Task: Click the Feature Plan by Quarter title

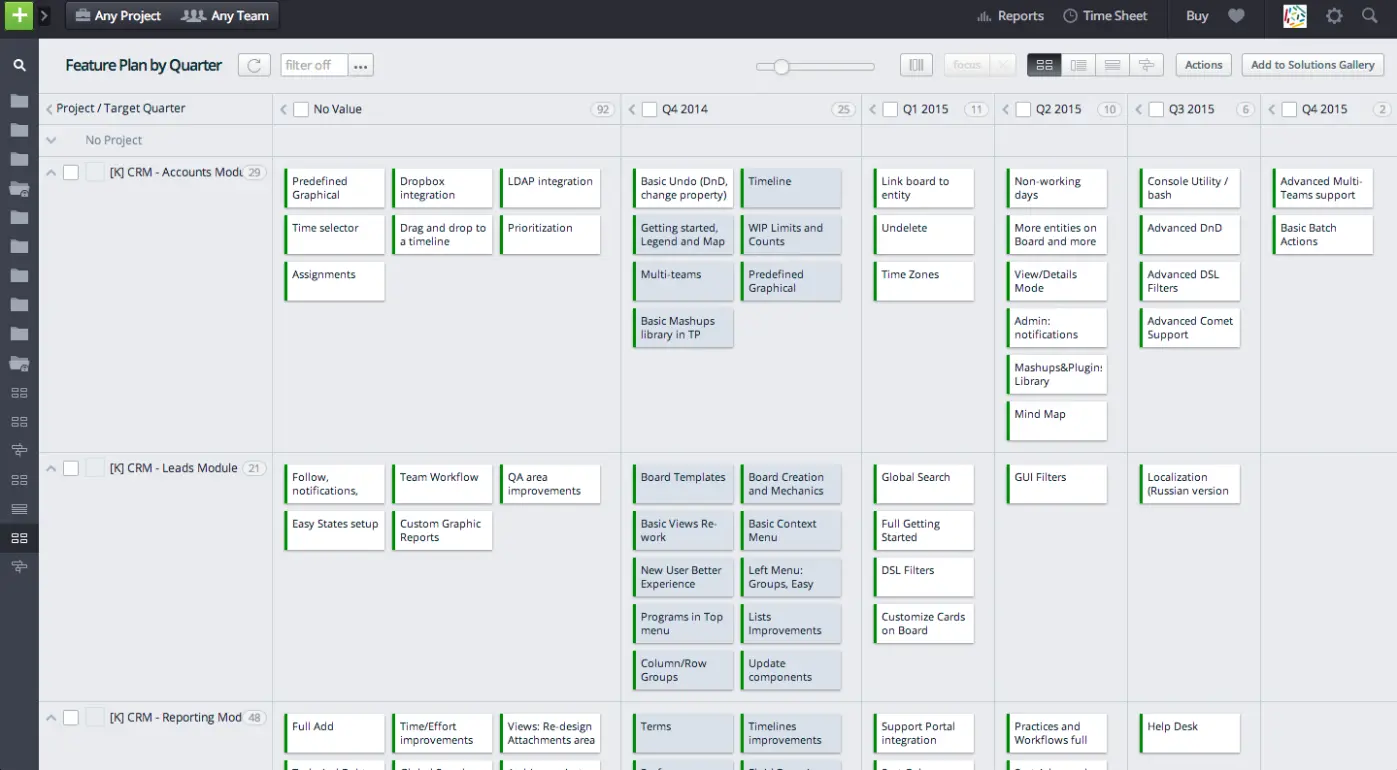Action: click(144, 65)
